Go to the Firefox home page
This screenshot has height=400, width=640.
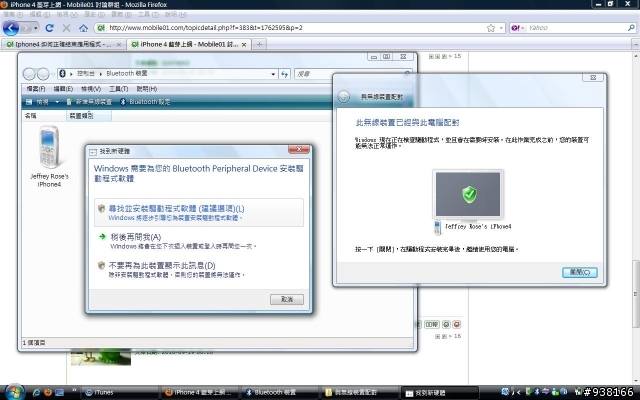(83, 28)
